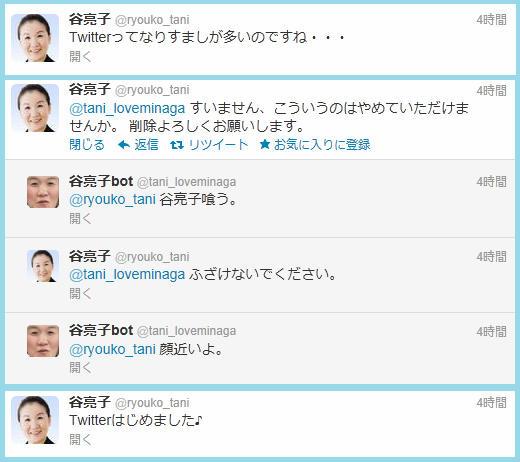
Task: Click 谷亮子bot avatar on 顔近いよ tweet
Action: (43, 341)
